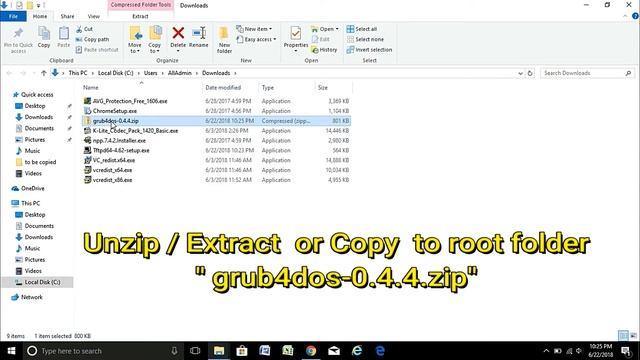Create a New folder
Screen dimensions: 640x360
(x=224, y=40)
